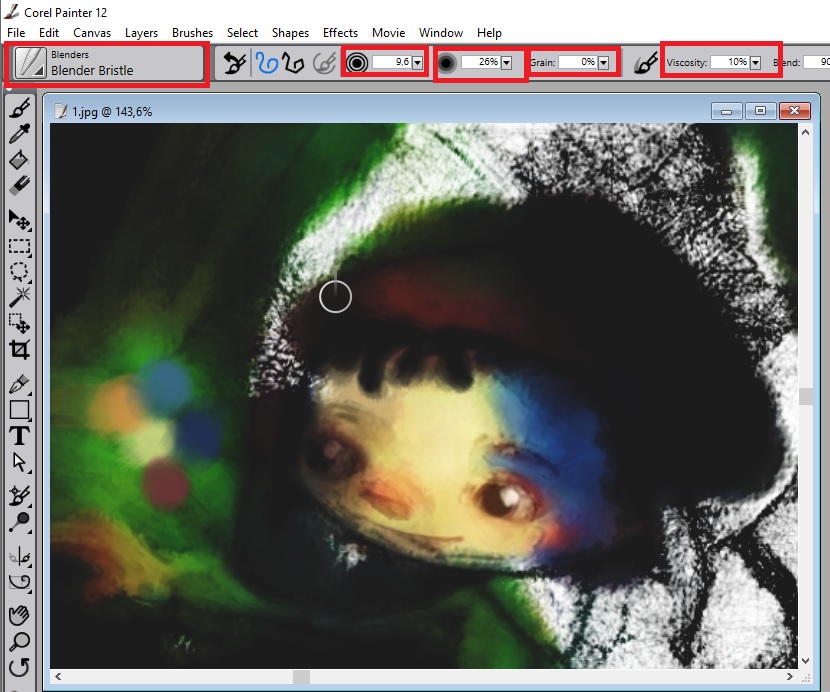Open the Shapes menu
The width and height of the screenshot is (830, 692).
(x=290, y=33)
